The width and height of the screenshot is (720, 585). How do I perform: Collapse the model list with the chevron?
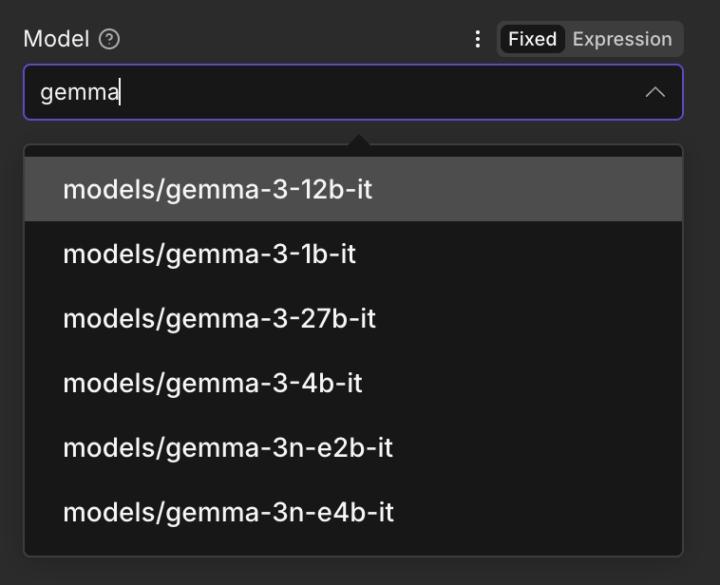655,93
